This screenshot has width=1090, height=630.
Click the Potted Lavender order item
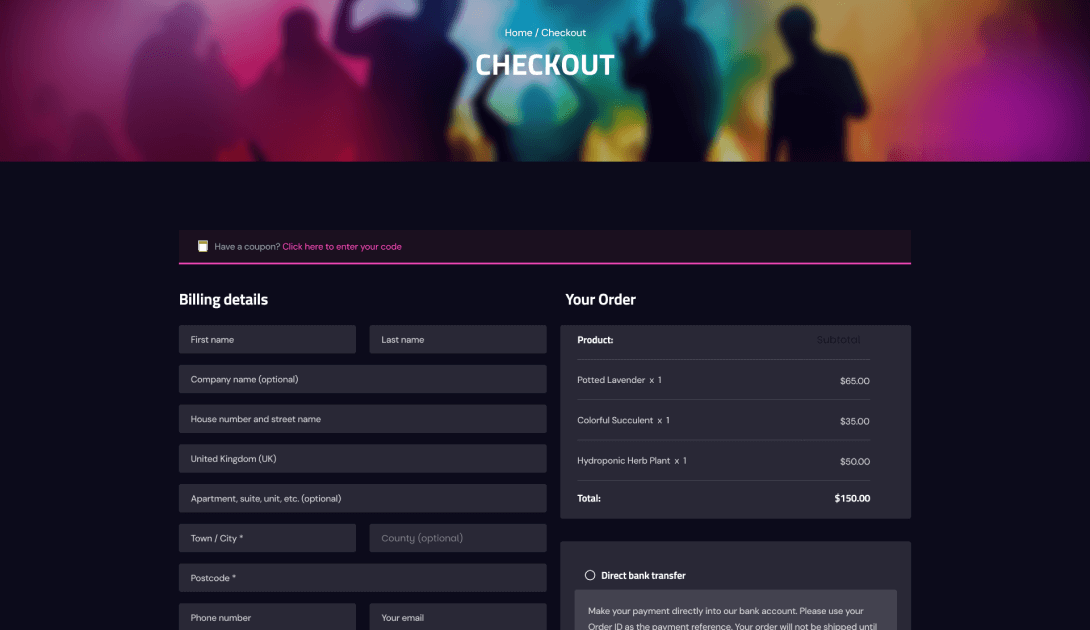pyautogui.click(x=611, y=380)
